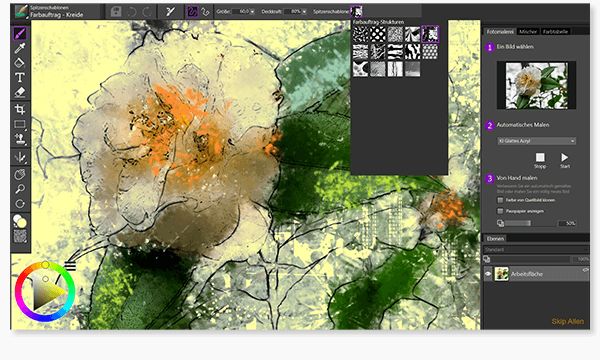Image resolution: width=600 pixels, height=360 pixels.
Task: Enable 'Farbe von Quellbild klonen' checkbox
Action: (x=500, y=200)
